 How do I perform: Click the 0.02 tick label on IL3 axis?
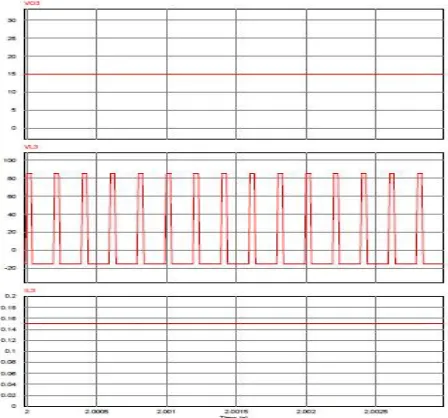(x=9, y=395)
